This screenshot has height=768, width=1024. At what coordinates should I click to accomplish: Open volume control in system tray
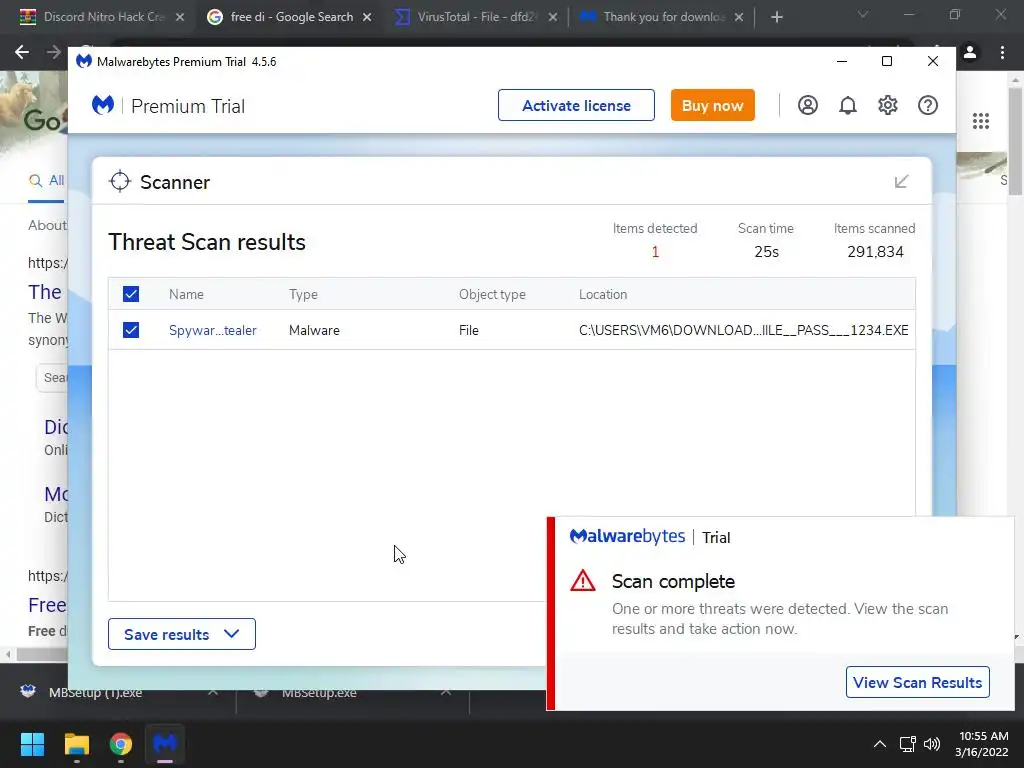932,744
